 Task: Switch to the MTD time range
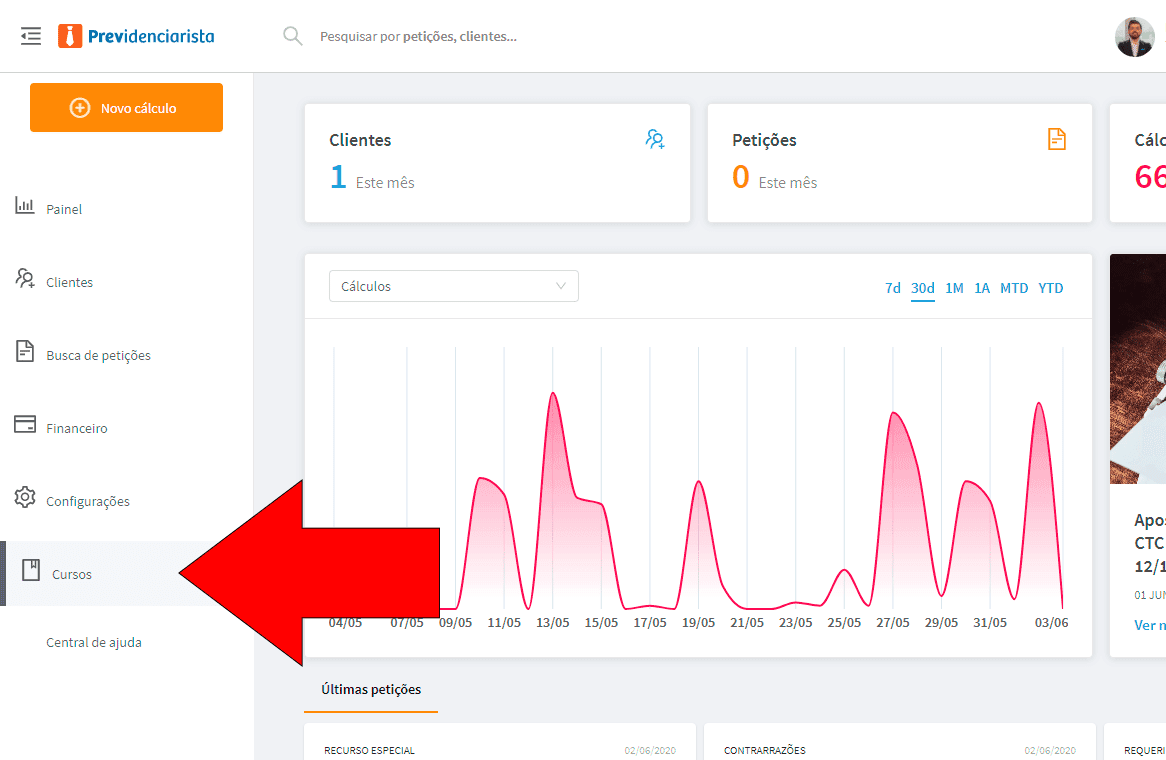coord(1013,288)
